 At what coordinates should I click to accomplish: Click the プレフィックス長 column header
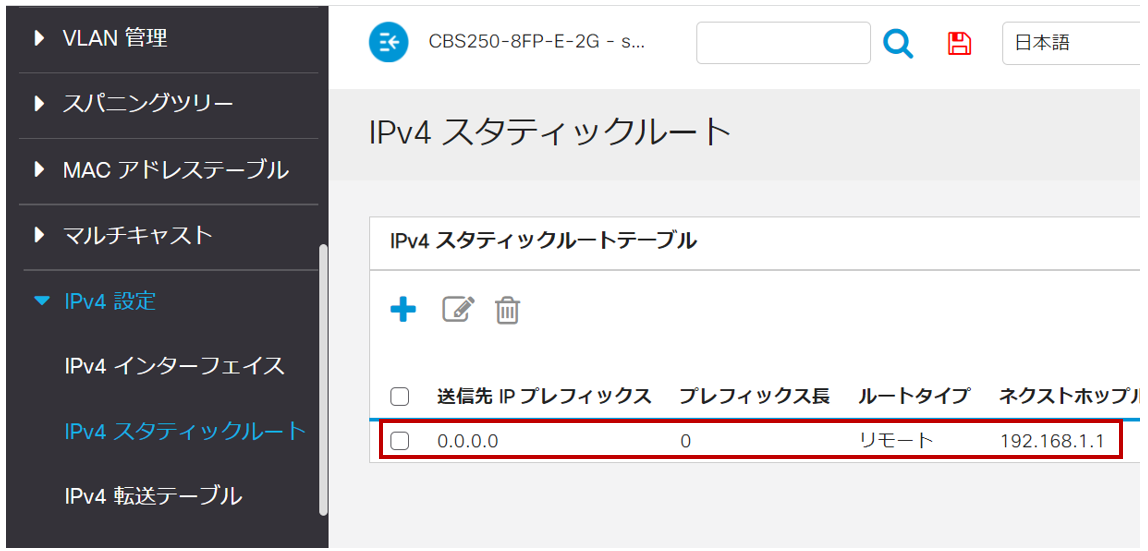pyautogui.click(x=754, y=397)
